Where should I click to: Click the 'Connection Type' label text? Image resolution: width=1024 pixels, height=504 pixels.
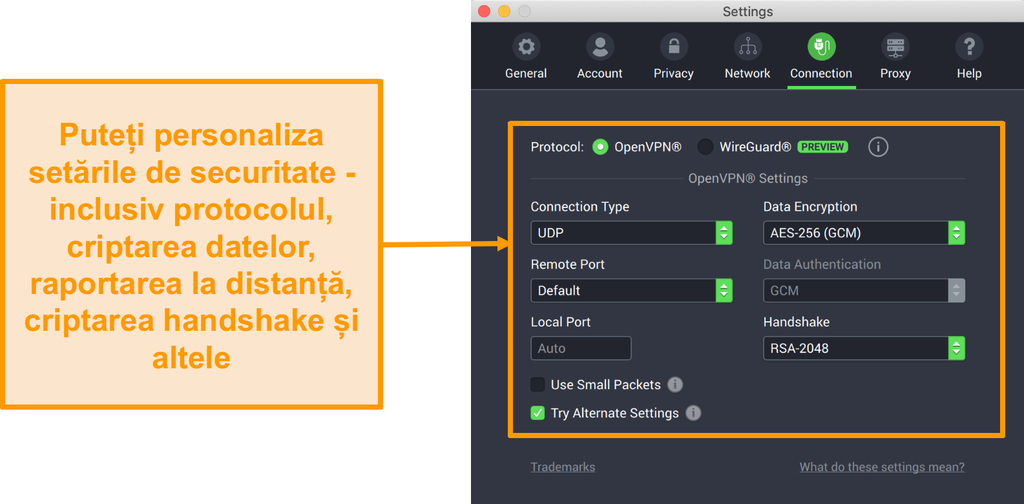(580, 207)
